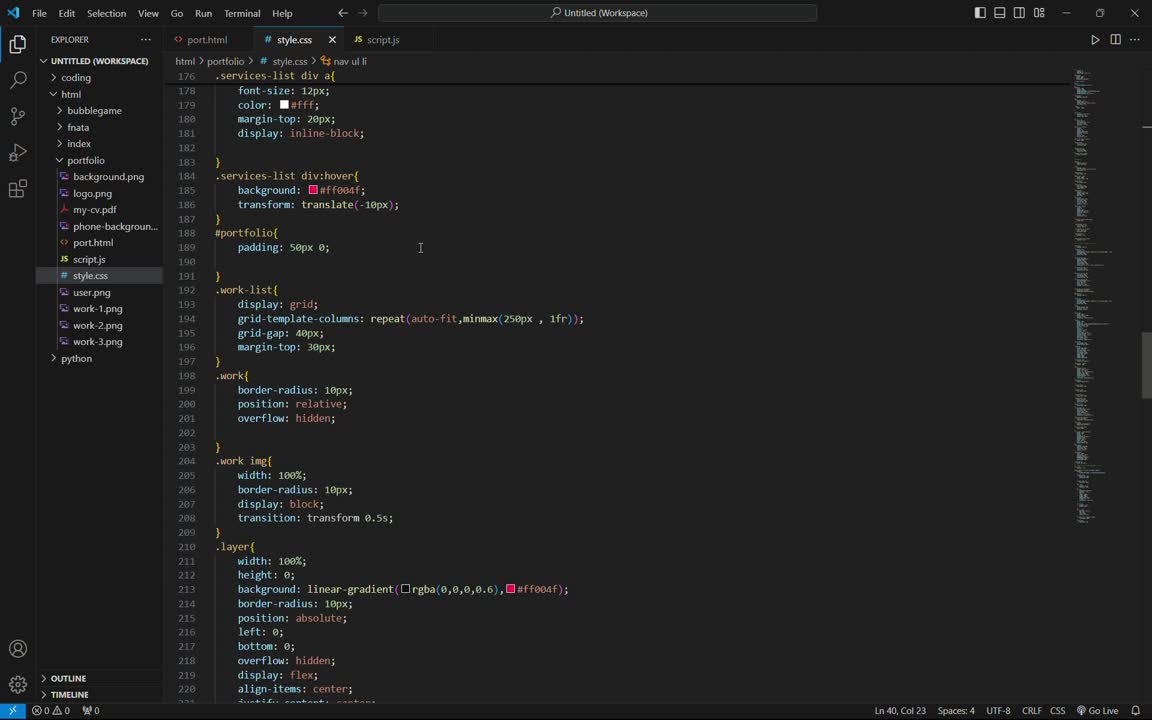The height and width of the screenshot is (720, 1152).
Task: Open the #ff004f swatch on line 185
Action: click(313, 190)
